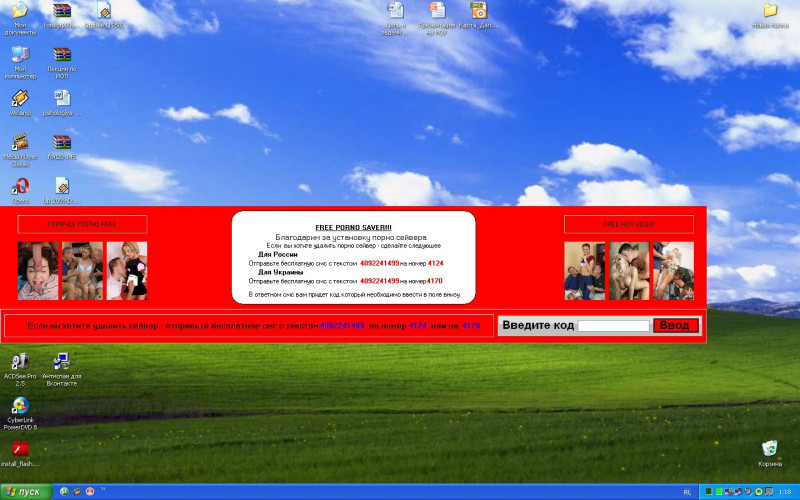Open the пуск Start menu
This screenshot has width=800, height=500.
[x=26, y=492]
